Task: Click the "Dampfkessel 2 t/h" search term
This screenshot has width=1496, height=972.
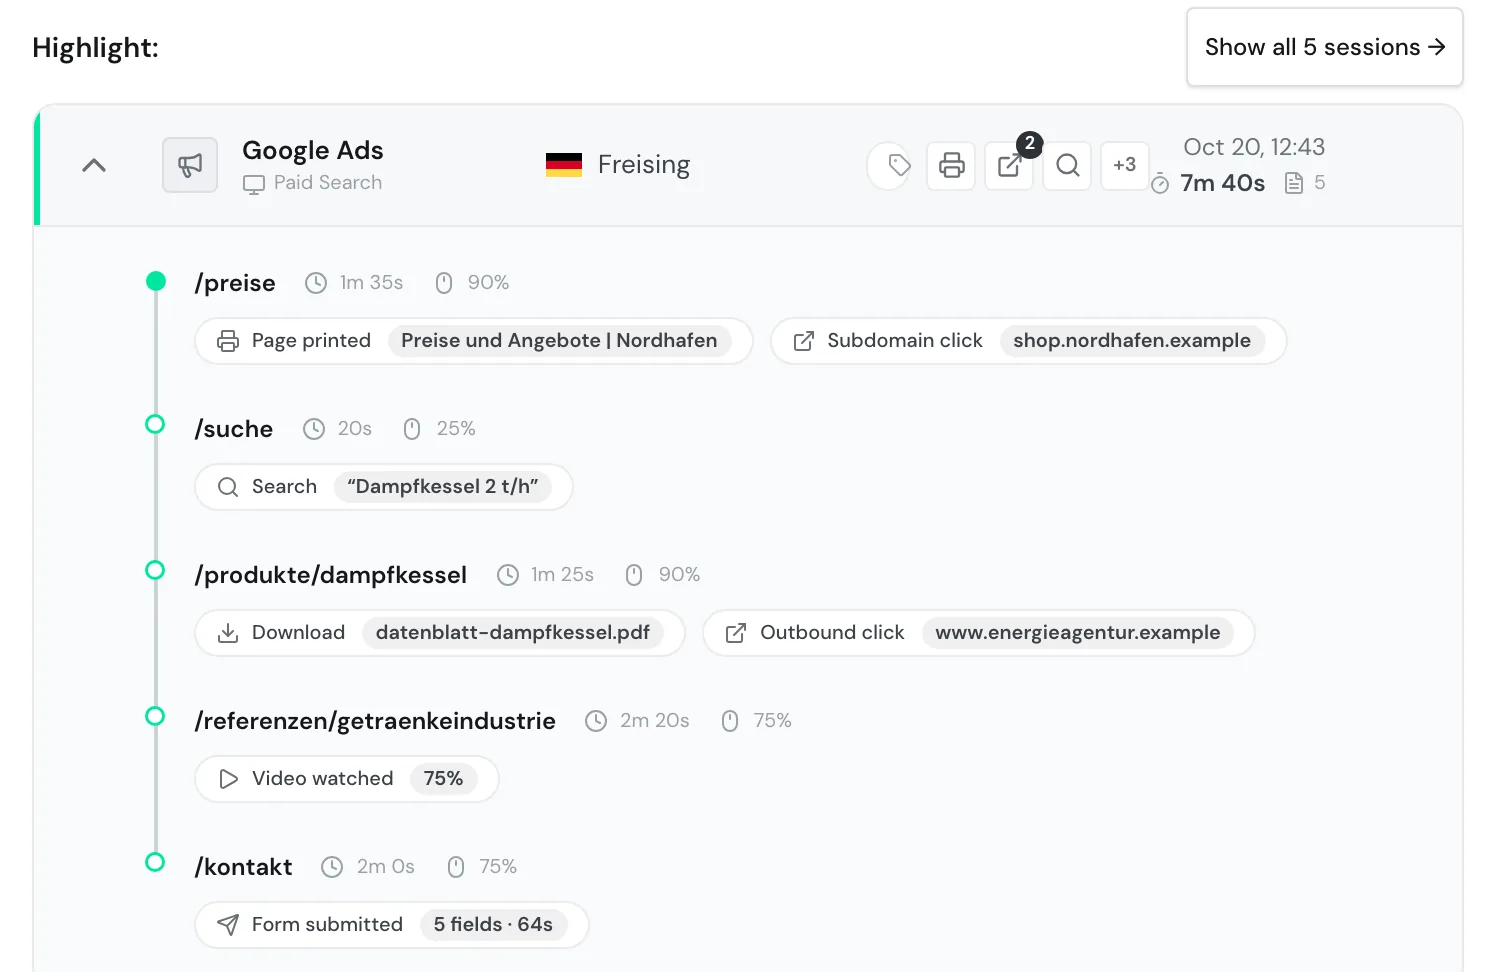Action: (x=443, y=487)
